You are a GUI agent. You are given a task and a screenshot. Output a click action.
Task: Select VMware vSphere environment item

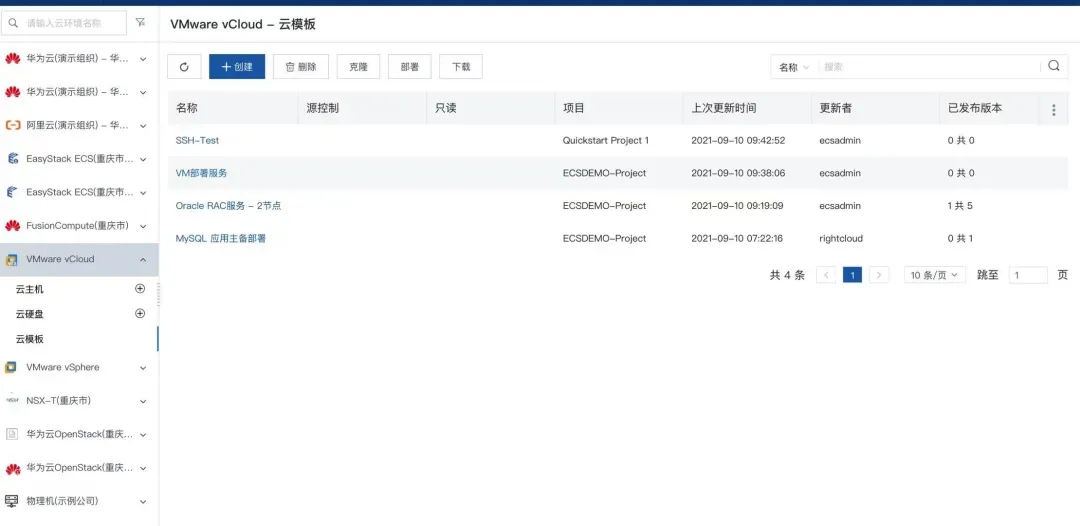(79, 368)
